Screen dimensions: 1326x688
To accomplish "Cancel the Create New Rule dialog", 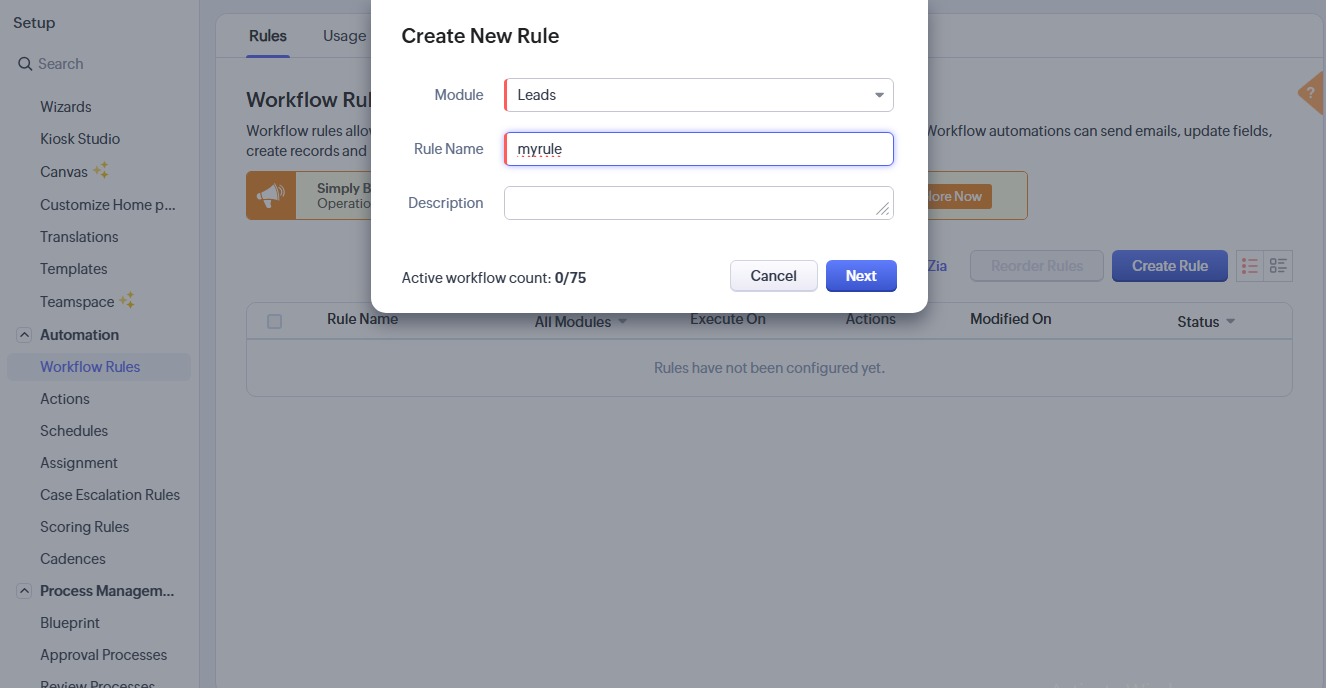I will 773,276.
